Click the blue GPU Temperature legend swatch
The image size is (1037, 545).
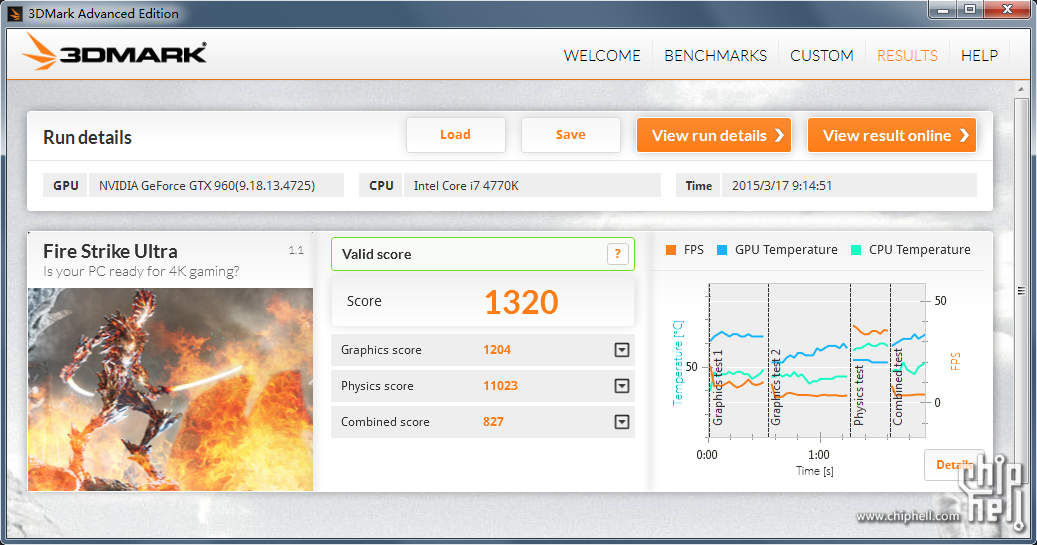[x=722, y=250]
